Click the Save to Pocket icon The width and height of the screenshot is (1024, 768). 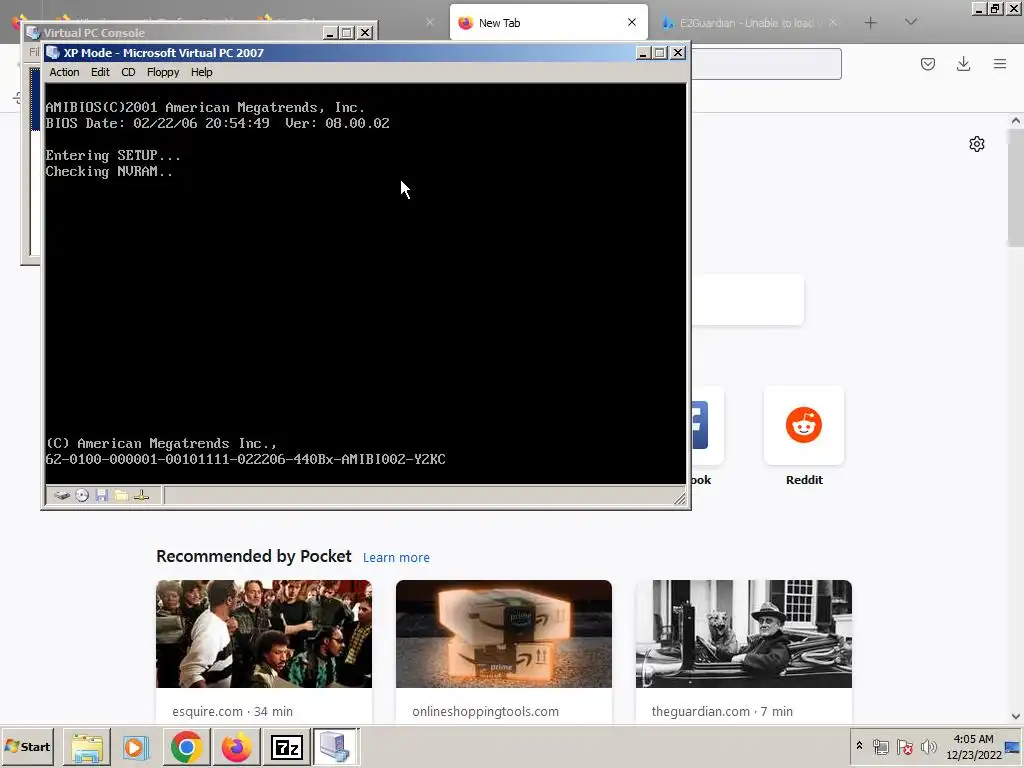(928, 64)
